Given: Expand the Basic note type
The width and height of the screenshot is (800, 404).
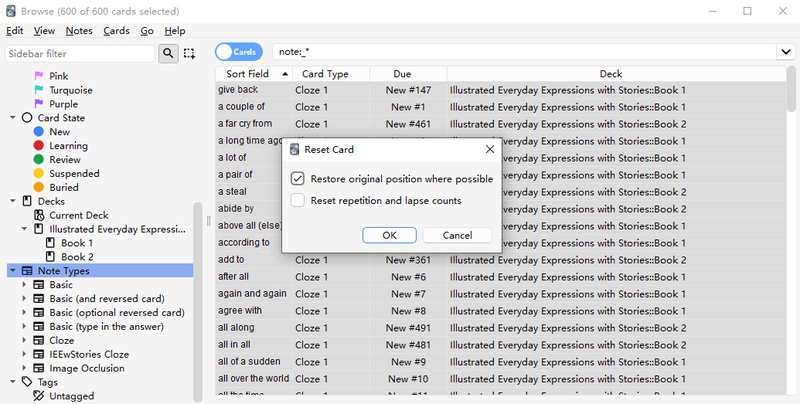Looking at the screenshot, I should [24, 285].
